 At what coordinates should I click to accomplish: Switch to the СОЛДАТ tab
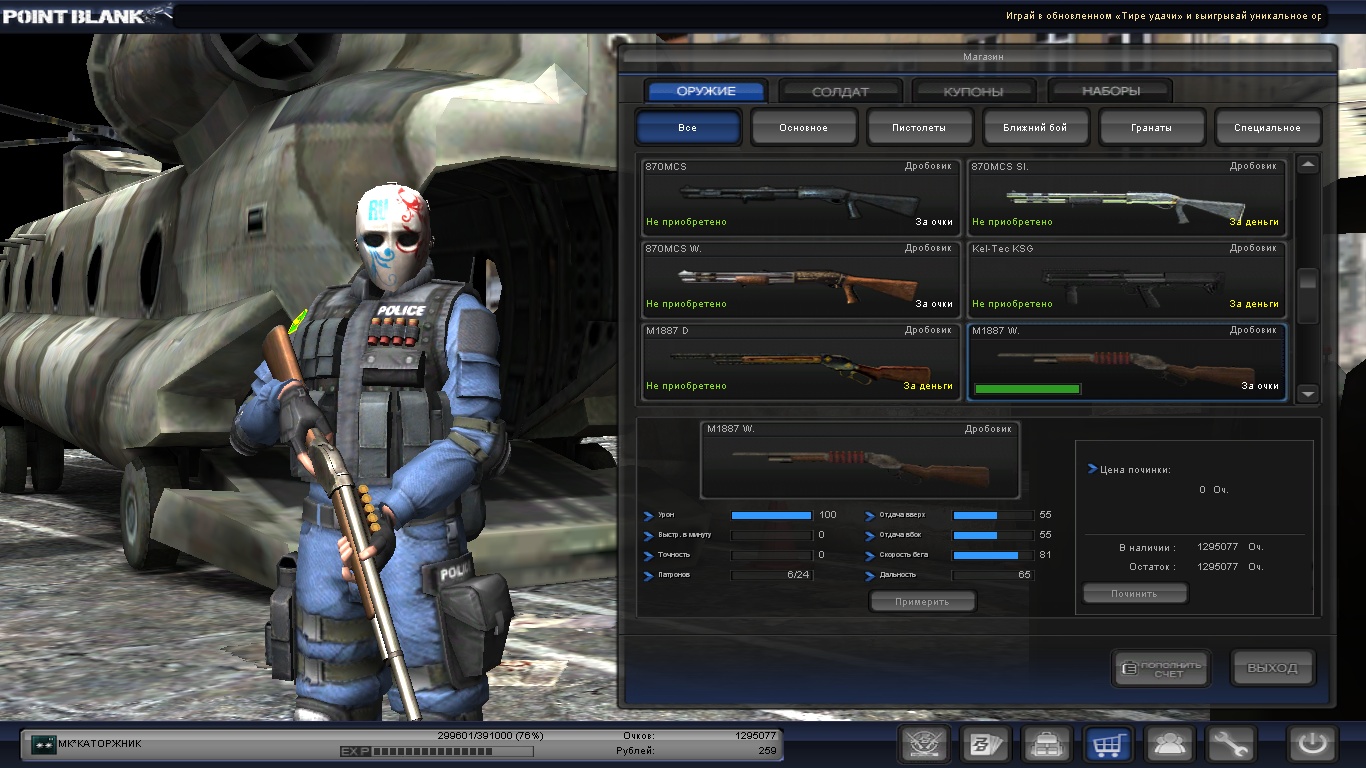[x=840, y=91]
